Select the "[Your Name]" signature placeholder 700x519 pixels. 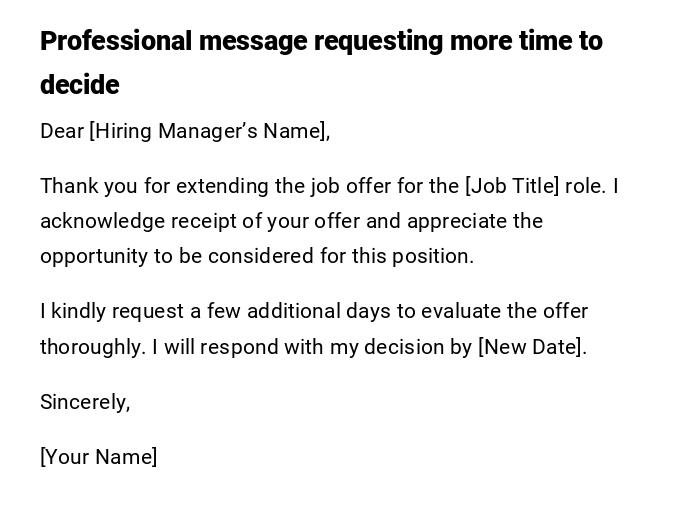[x=98, y=457]
